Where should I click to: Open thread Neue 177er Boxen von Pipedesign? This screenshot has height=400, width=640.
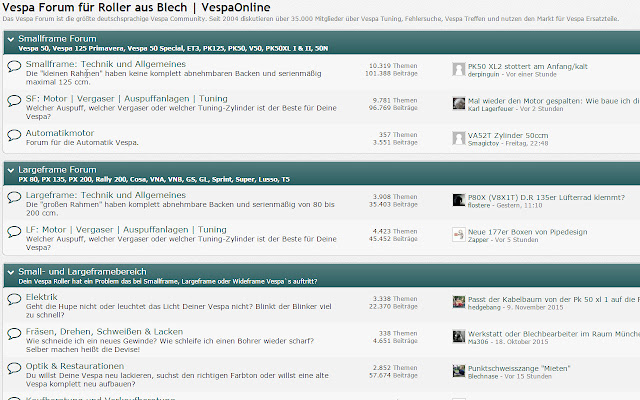point(527,232)
